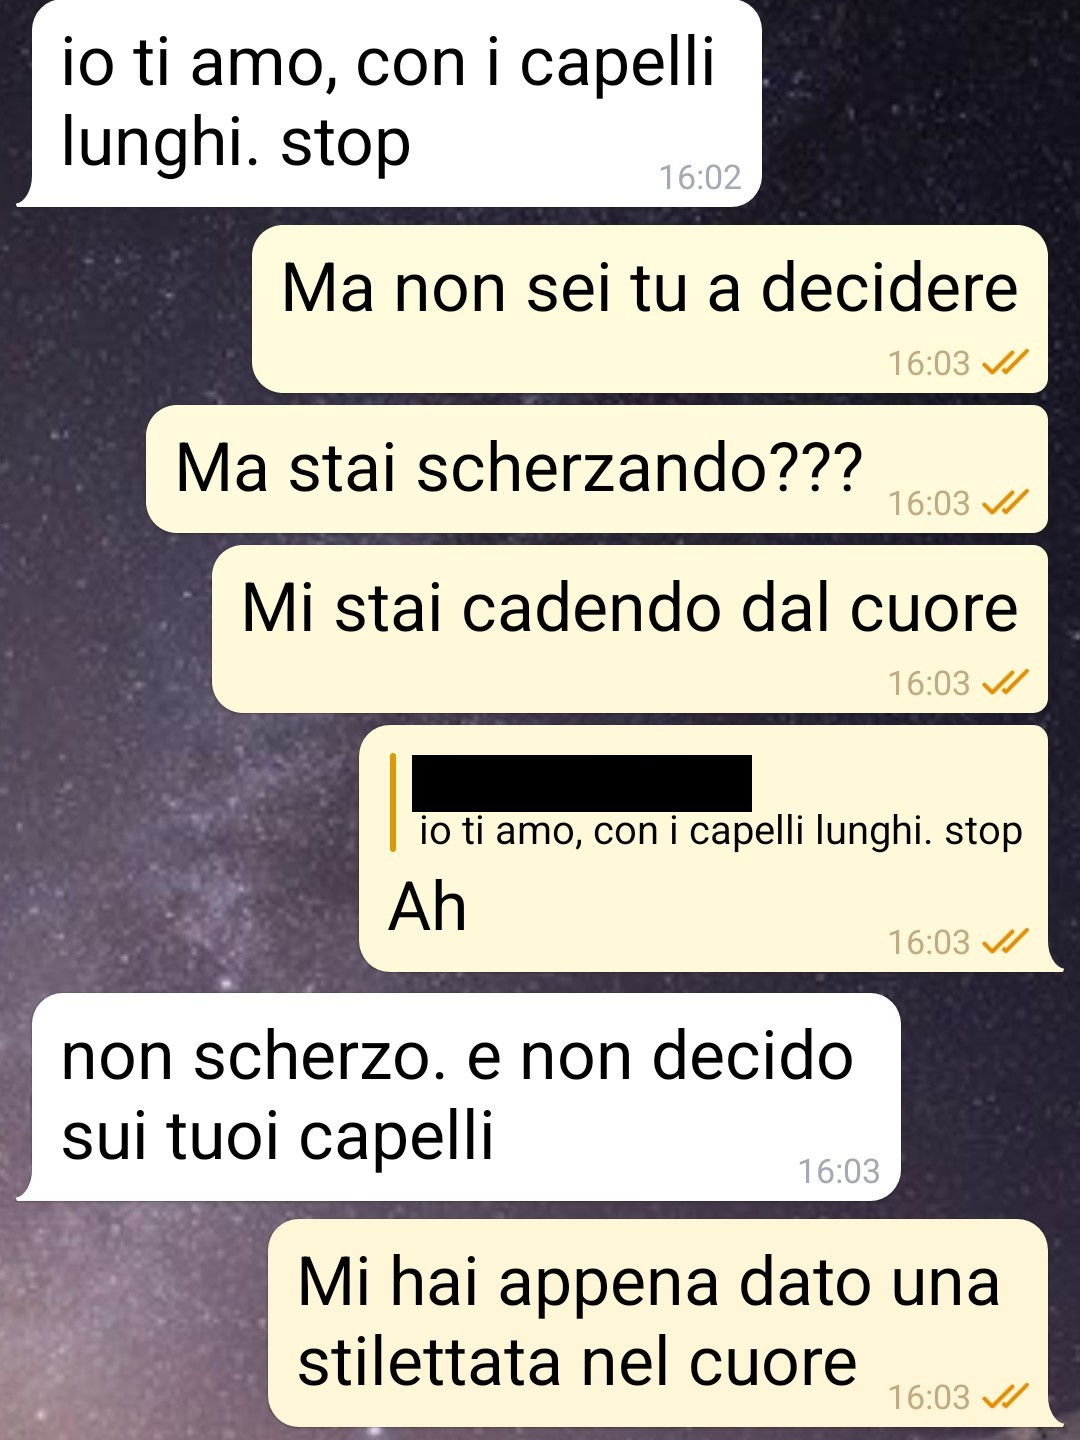Tap the blacked-out sender name in quoted reply
The width and height of the screenshot is (1080, 1440).
(582, 783)
